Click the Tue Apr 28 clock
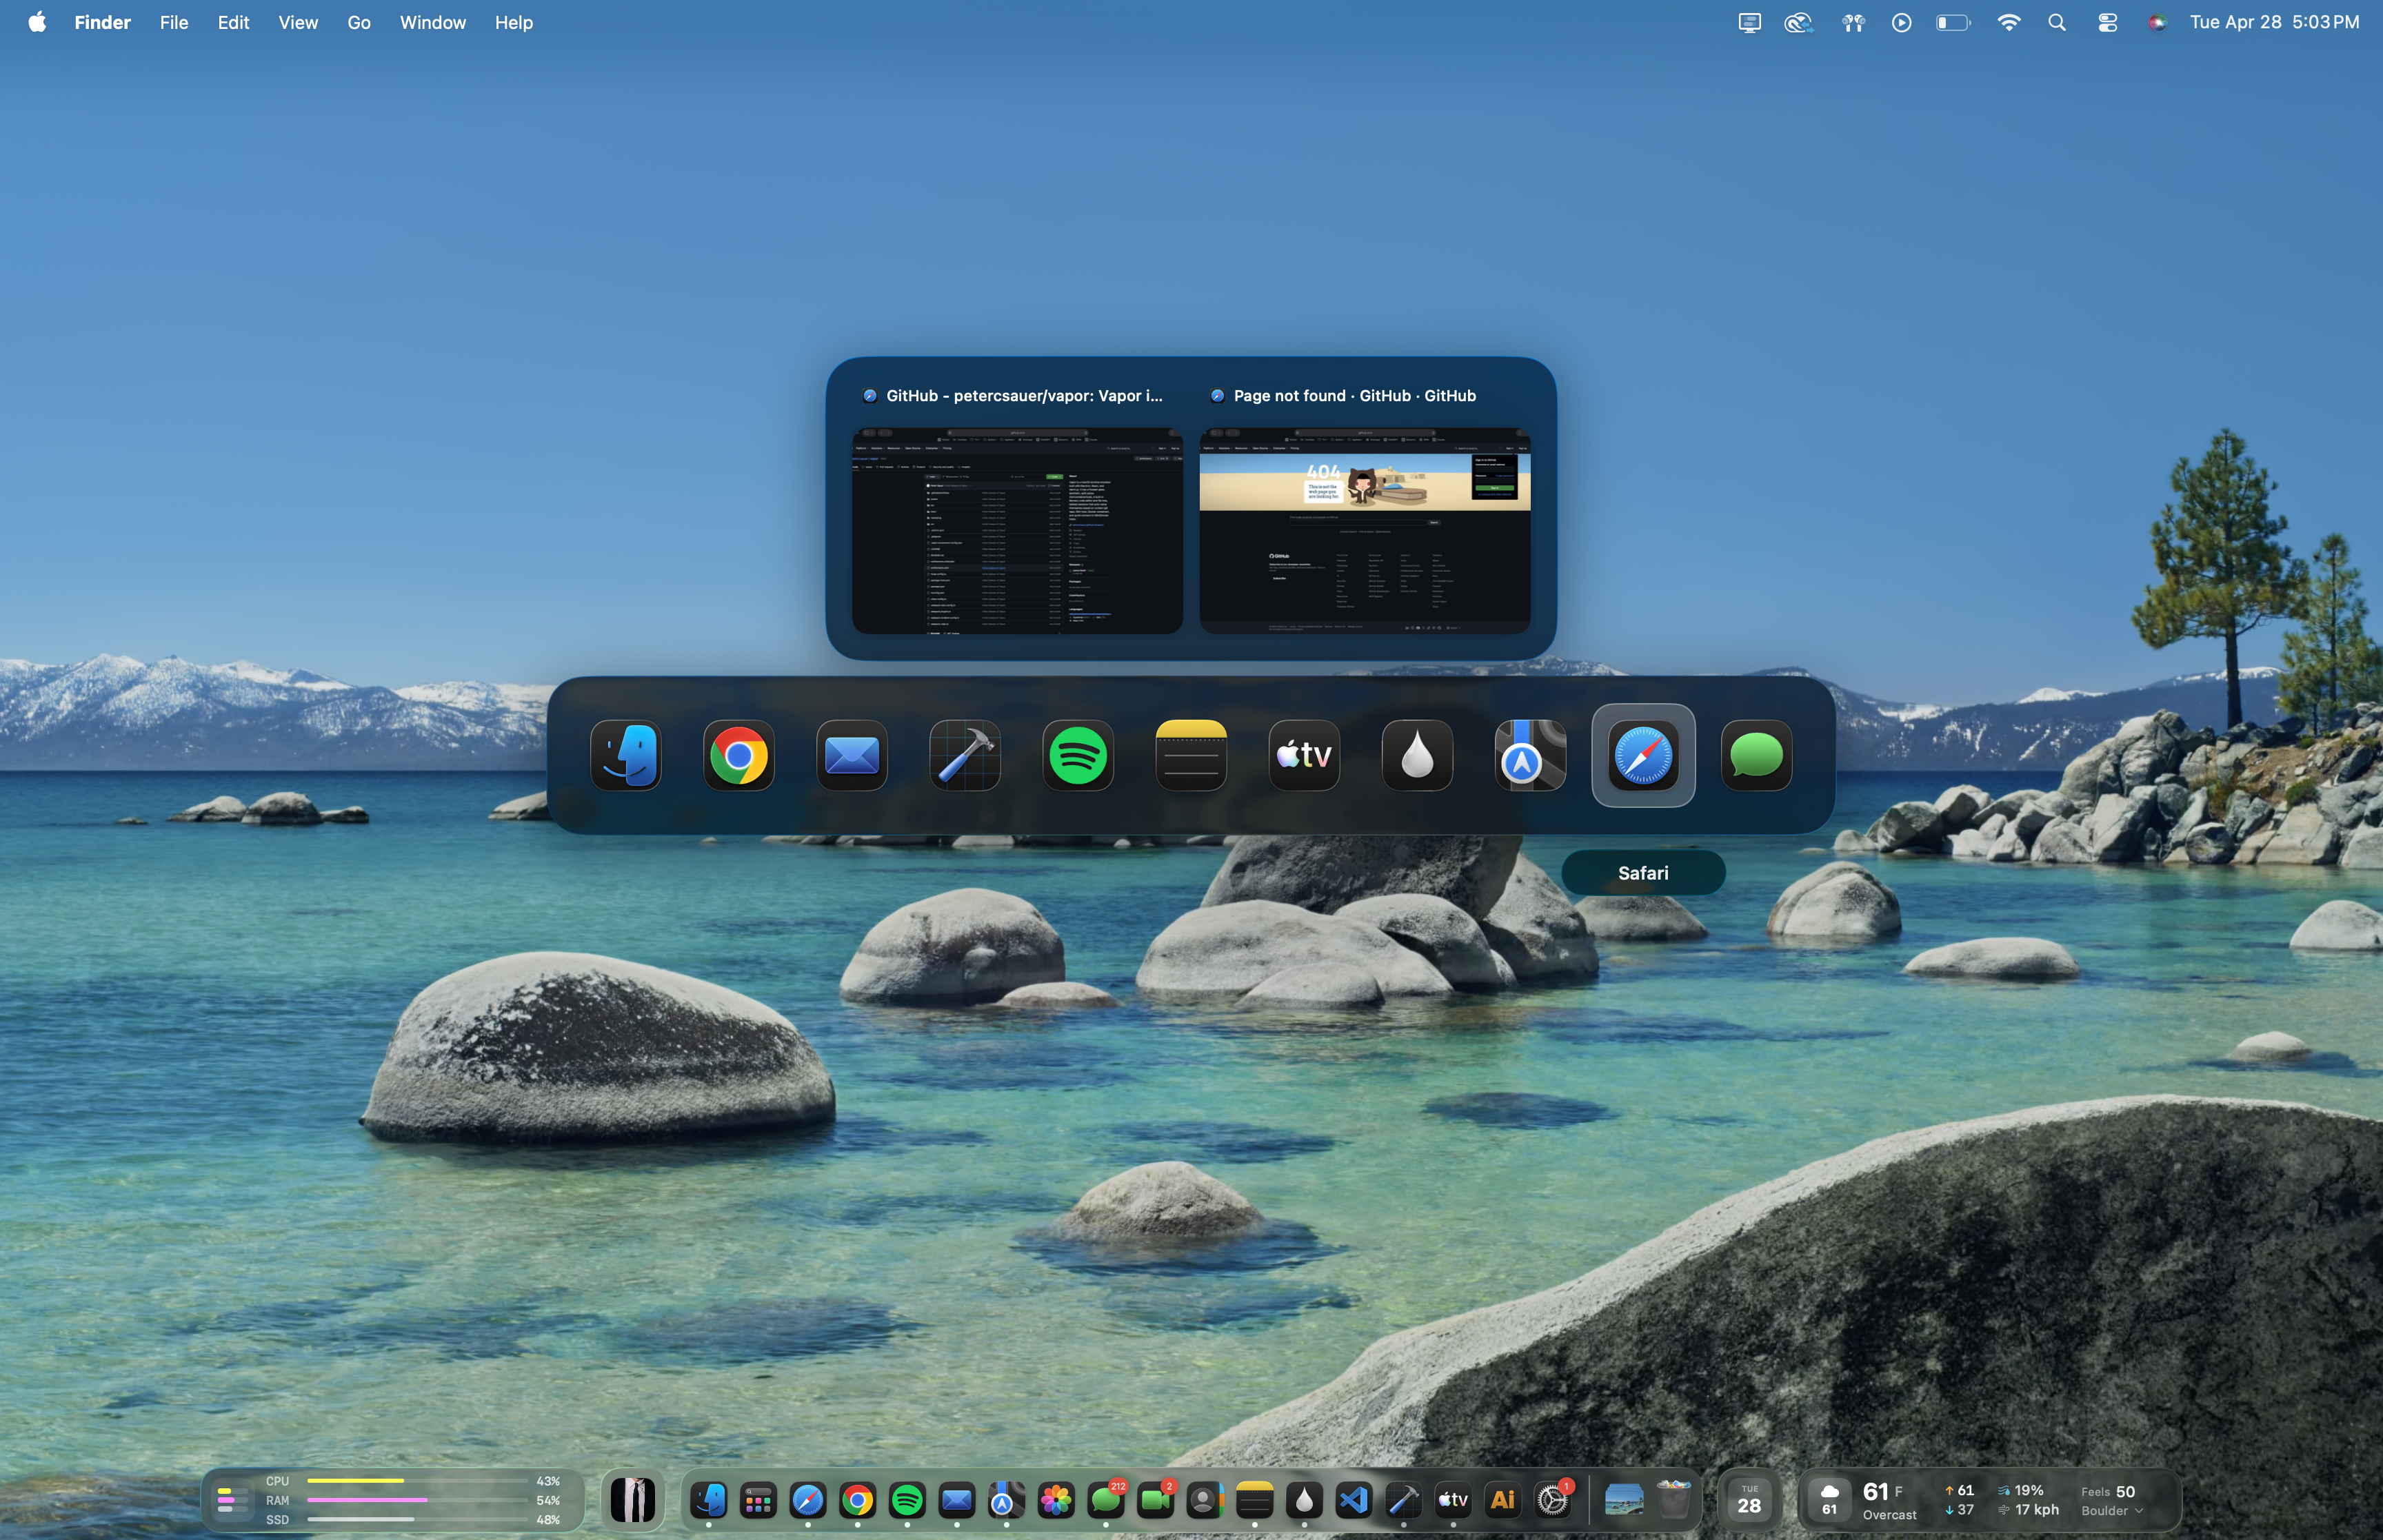 [2273, 22]
